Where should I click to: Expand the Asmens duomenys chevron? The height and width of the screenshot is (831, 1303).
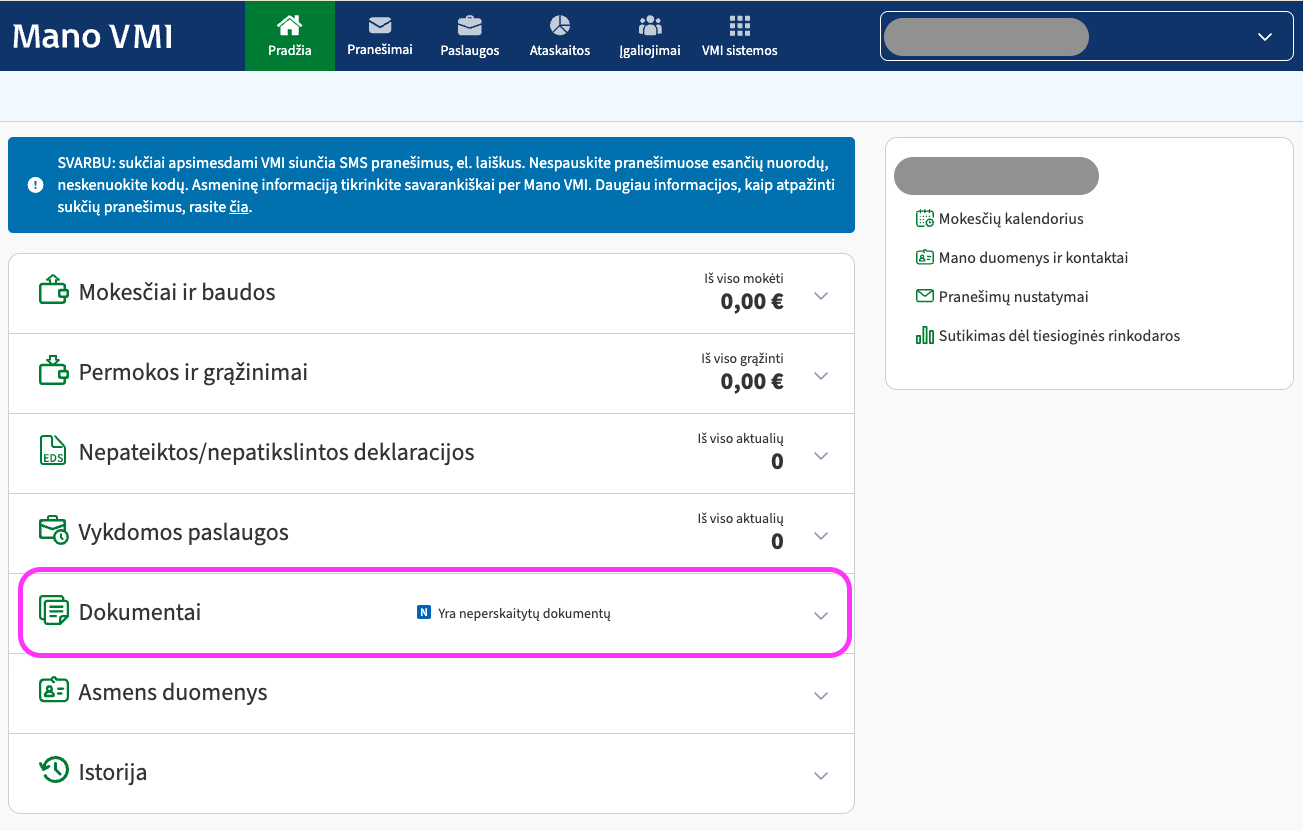[x=821, y=696]
